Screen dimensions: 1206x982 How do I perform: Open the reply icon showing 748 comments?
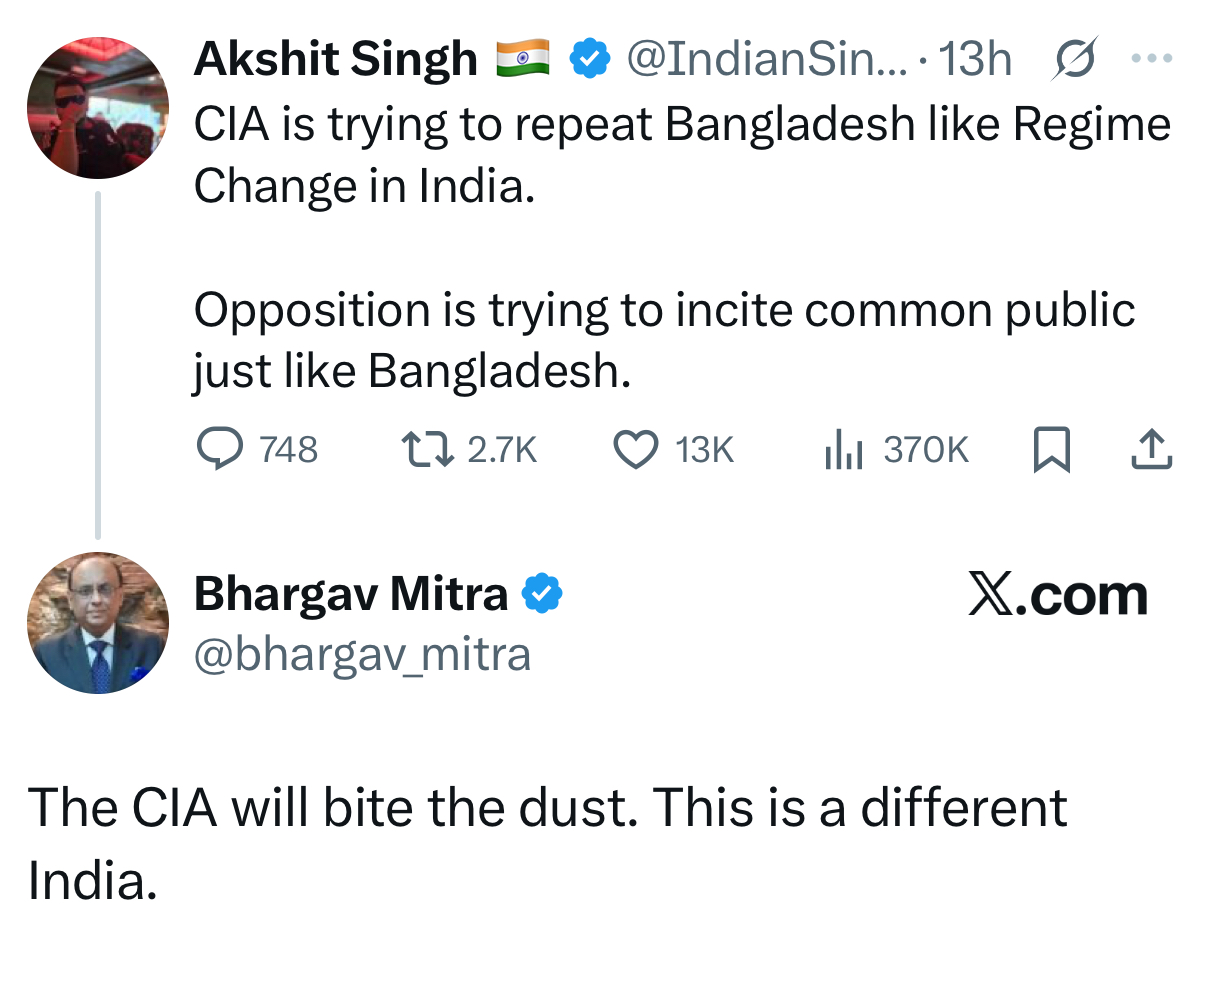tap(219, 449)
